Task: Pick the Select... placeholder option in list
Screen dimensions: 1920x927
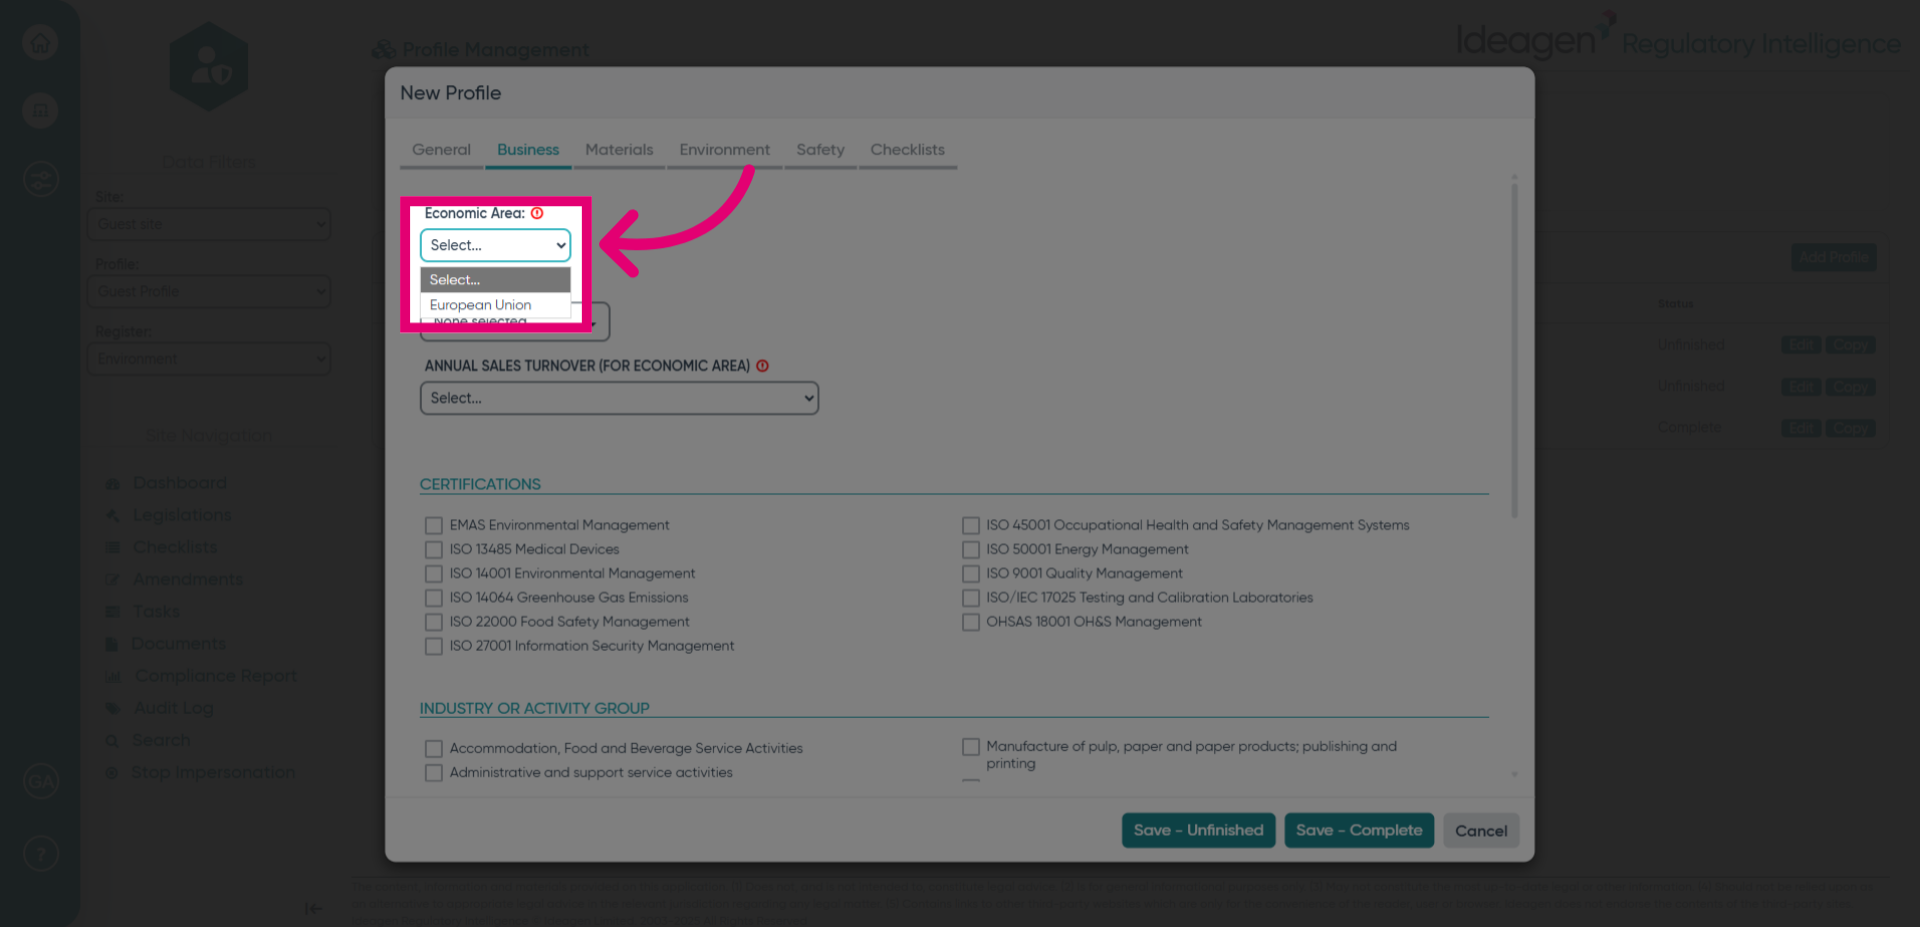Action: pos(495,280)
